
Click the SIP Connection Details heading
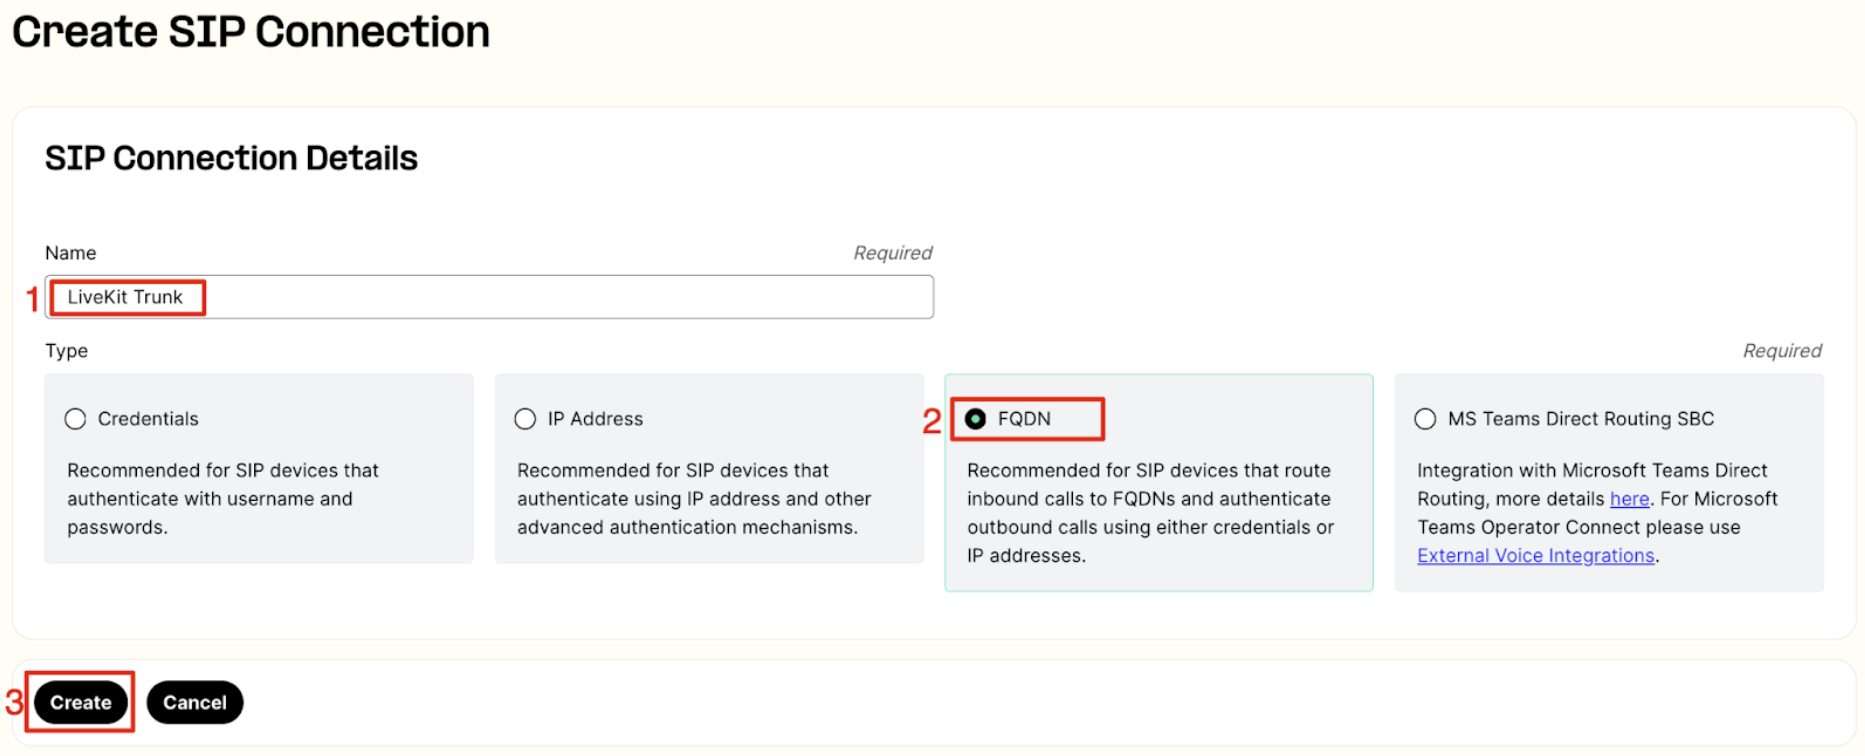point(231,158)
